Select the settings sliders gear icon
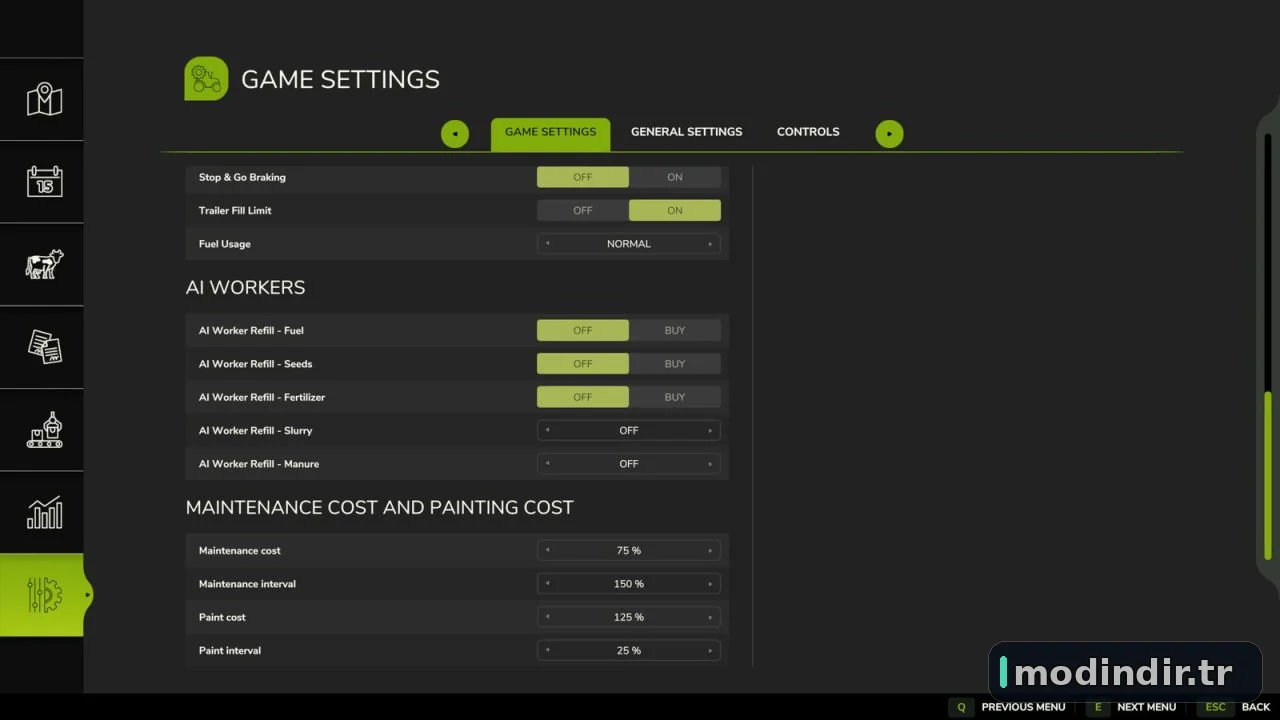The height and width of the screenshot is (720, 1280). click(44, 595)
